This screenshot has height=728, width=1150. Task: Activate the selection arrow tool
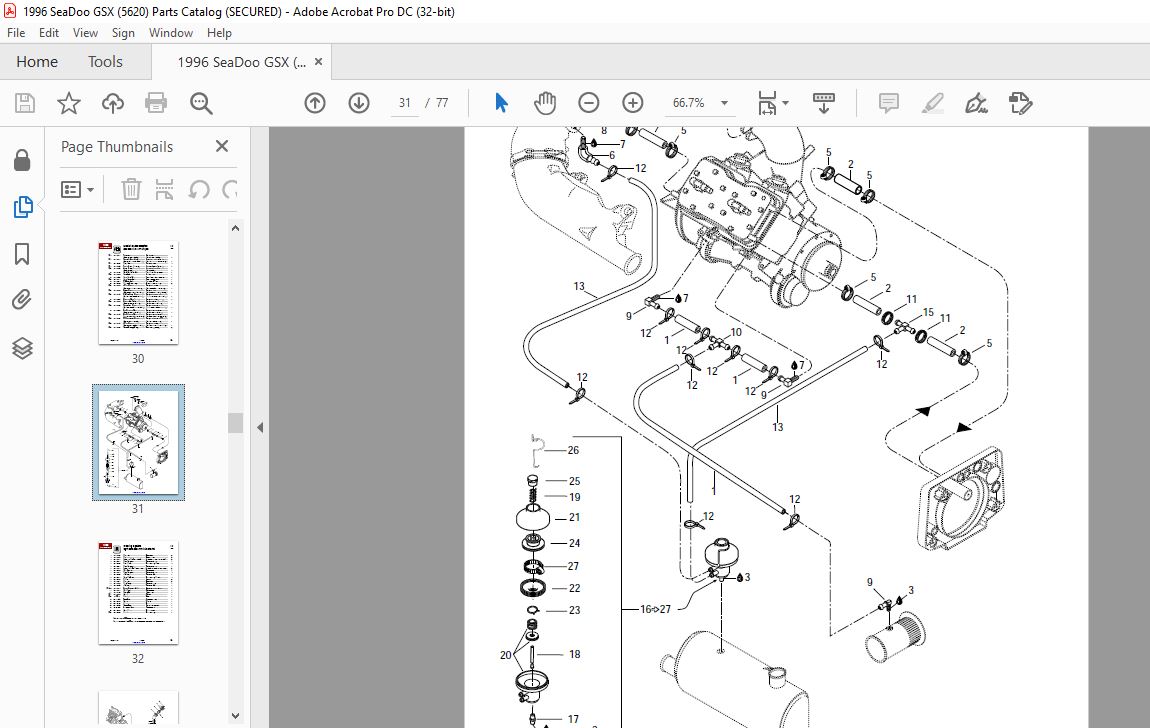[x=501, y=103]
